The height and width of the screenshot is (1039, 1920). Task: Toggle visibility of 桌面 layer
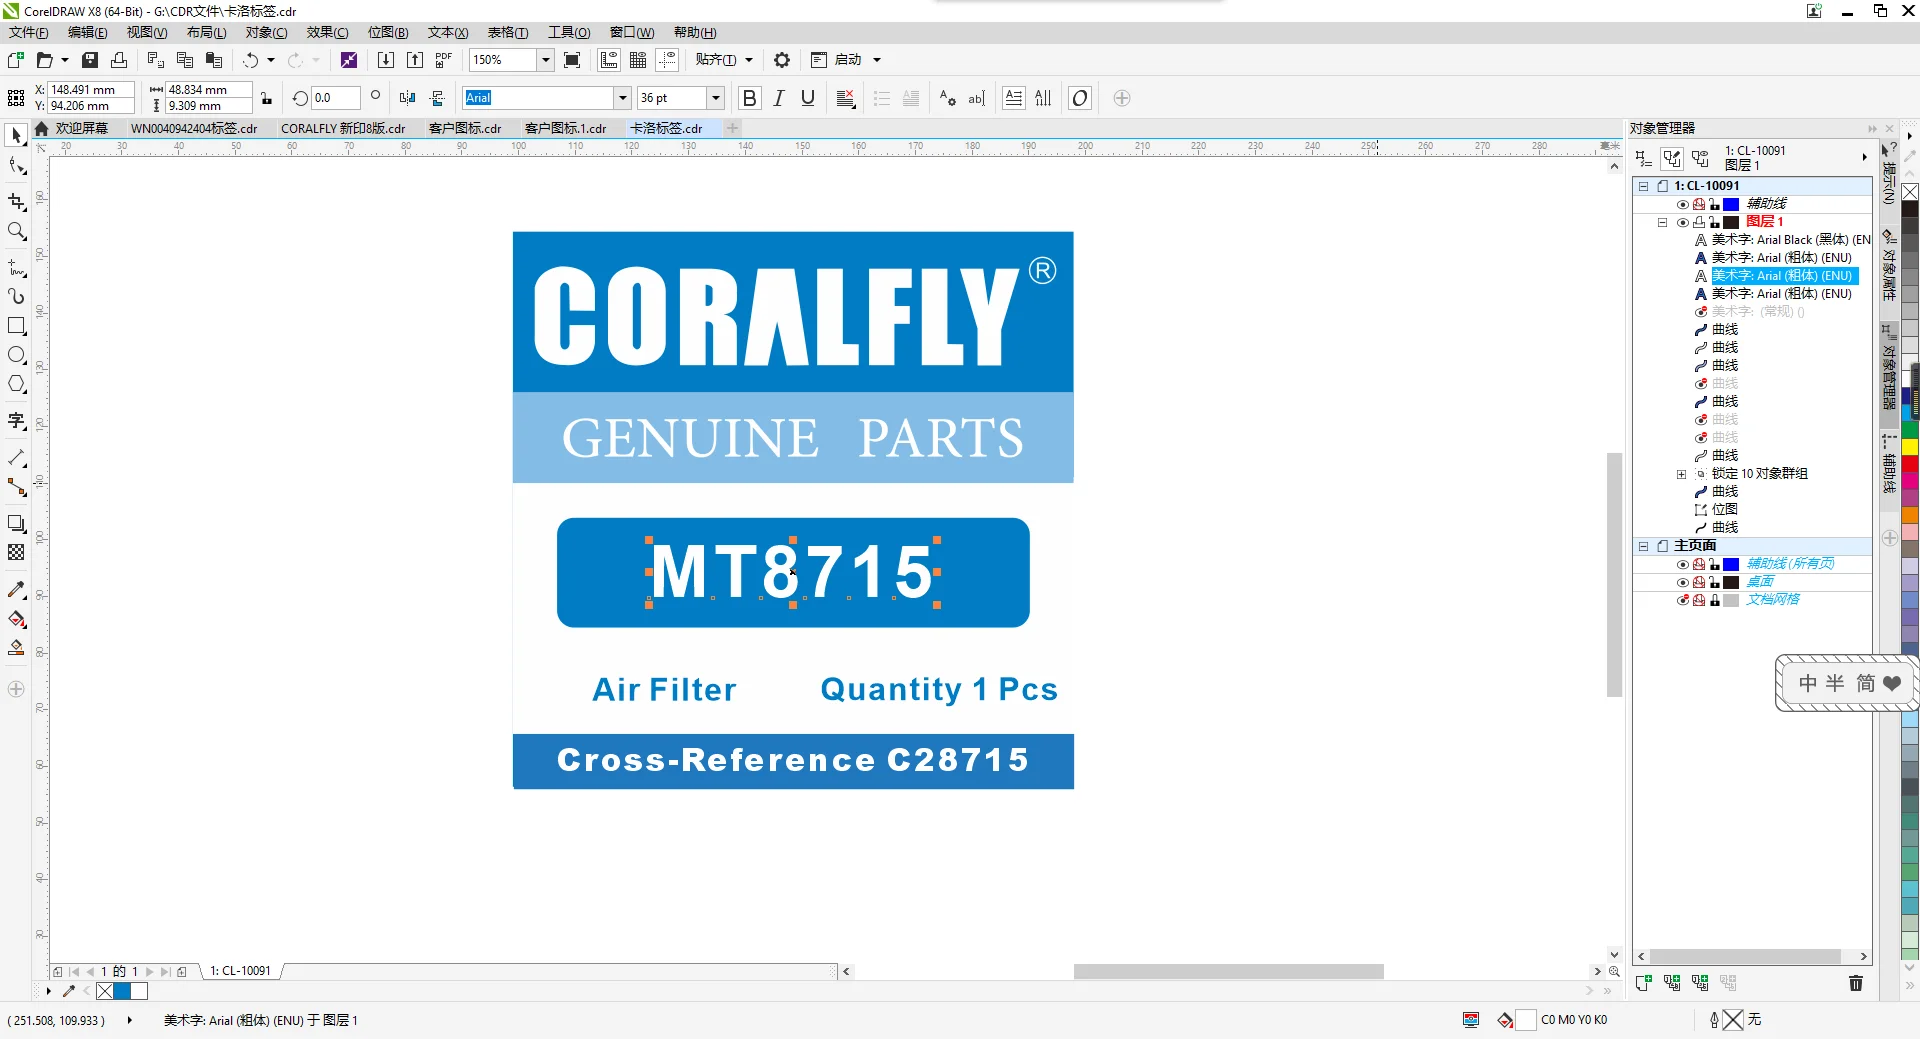pos(1683,582)
